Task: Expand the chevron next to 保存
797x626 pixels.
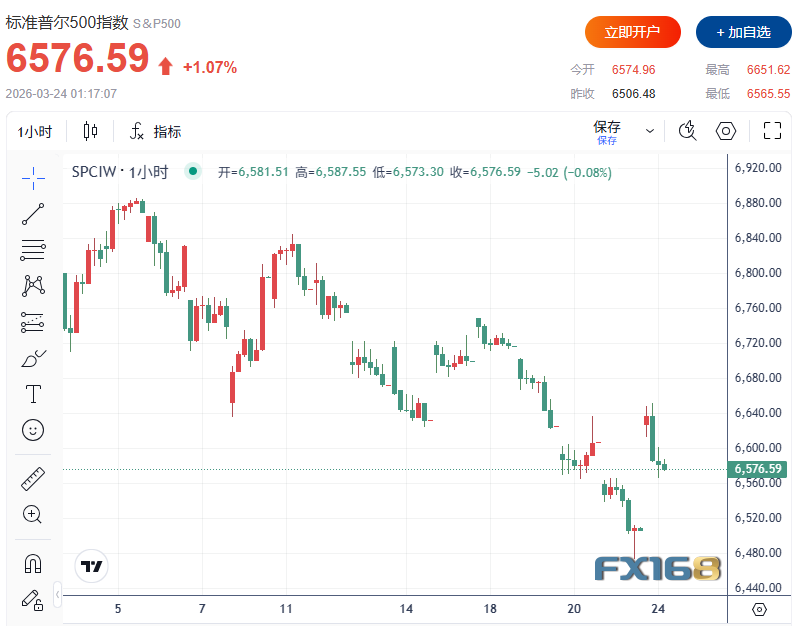Action: [x=650, y=131]
